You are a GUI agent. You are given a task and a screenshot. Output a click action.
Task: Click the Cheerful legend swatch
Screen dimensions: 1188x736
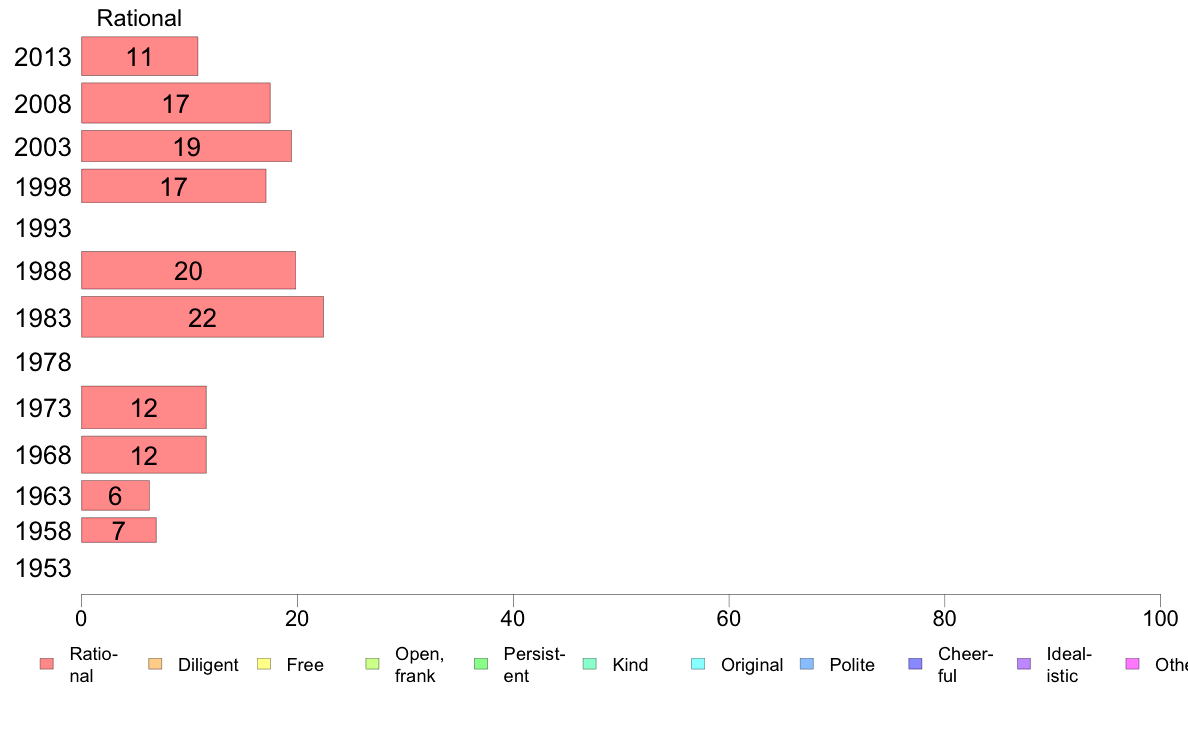pyautogui.click(x=915, y=665)
